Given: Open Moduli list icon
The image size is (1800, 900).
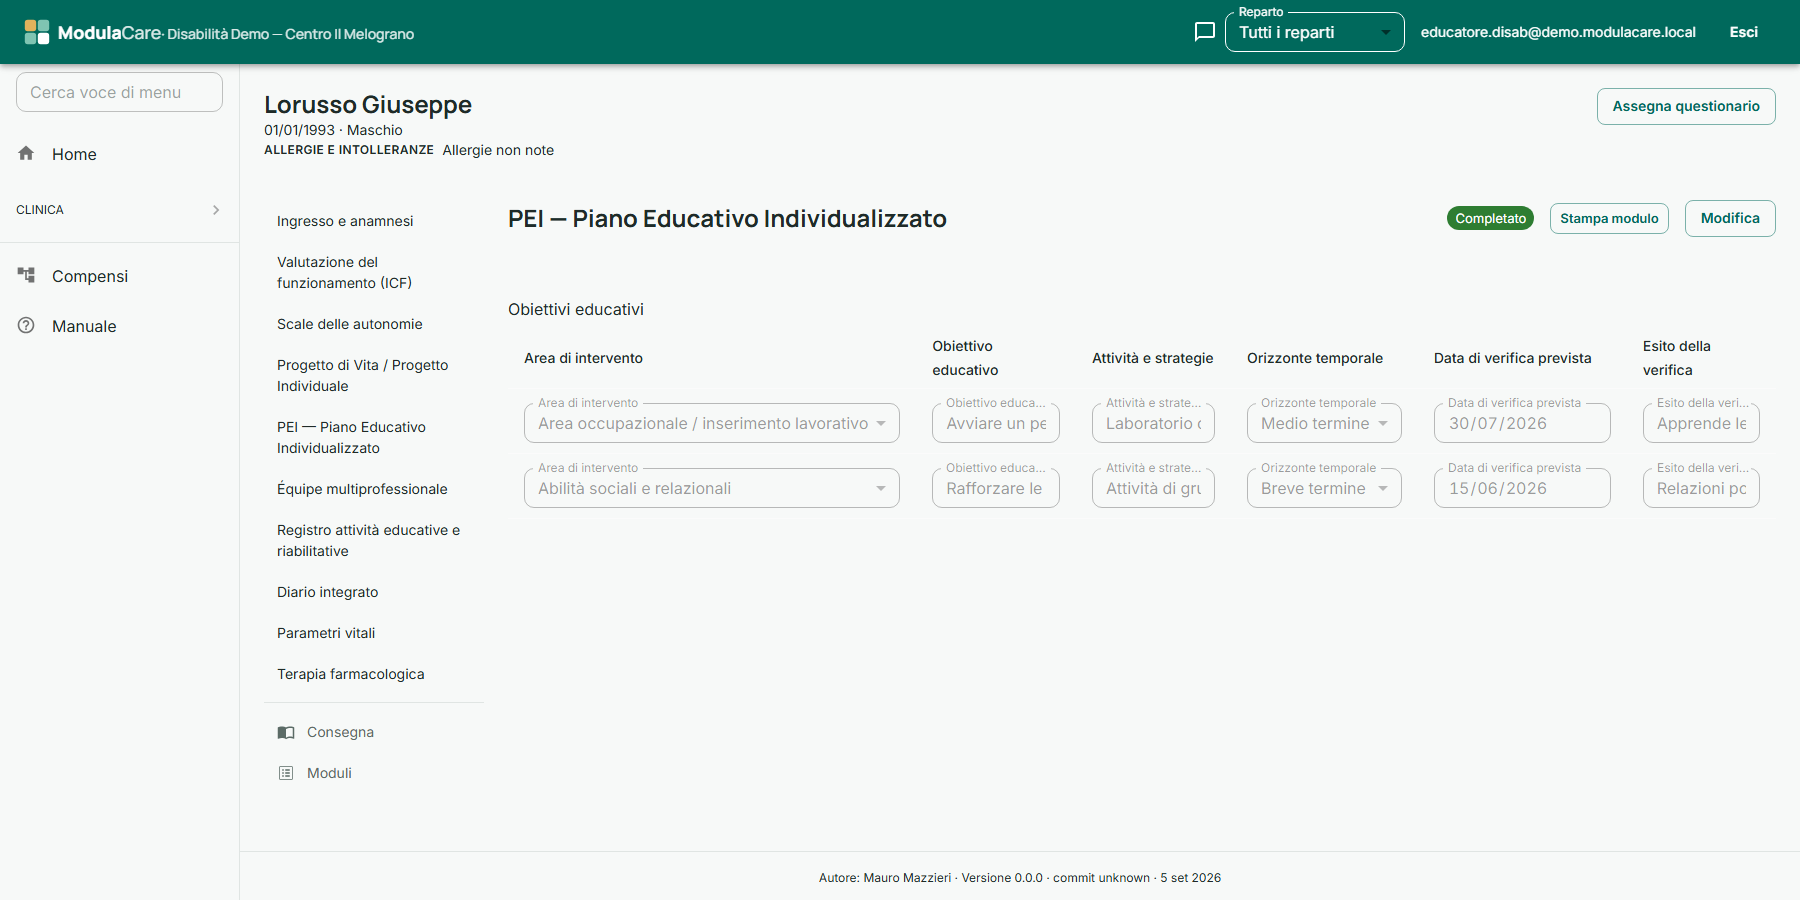Looking at the screenshot, I should (286, 773).
